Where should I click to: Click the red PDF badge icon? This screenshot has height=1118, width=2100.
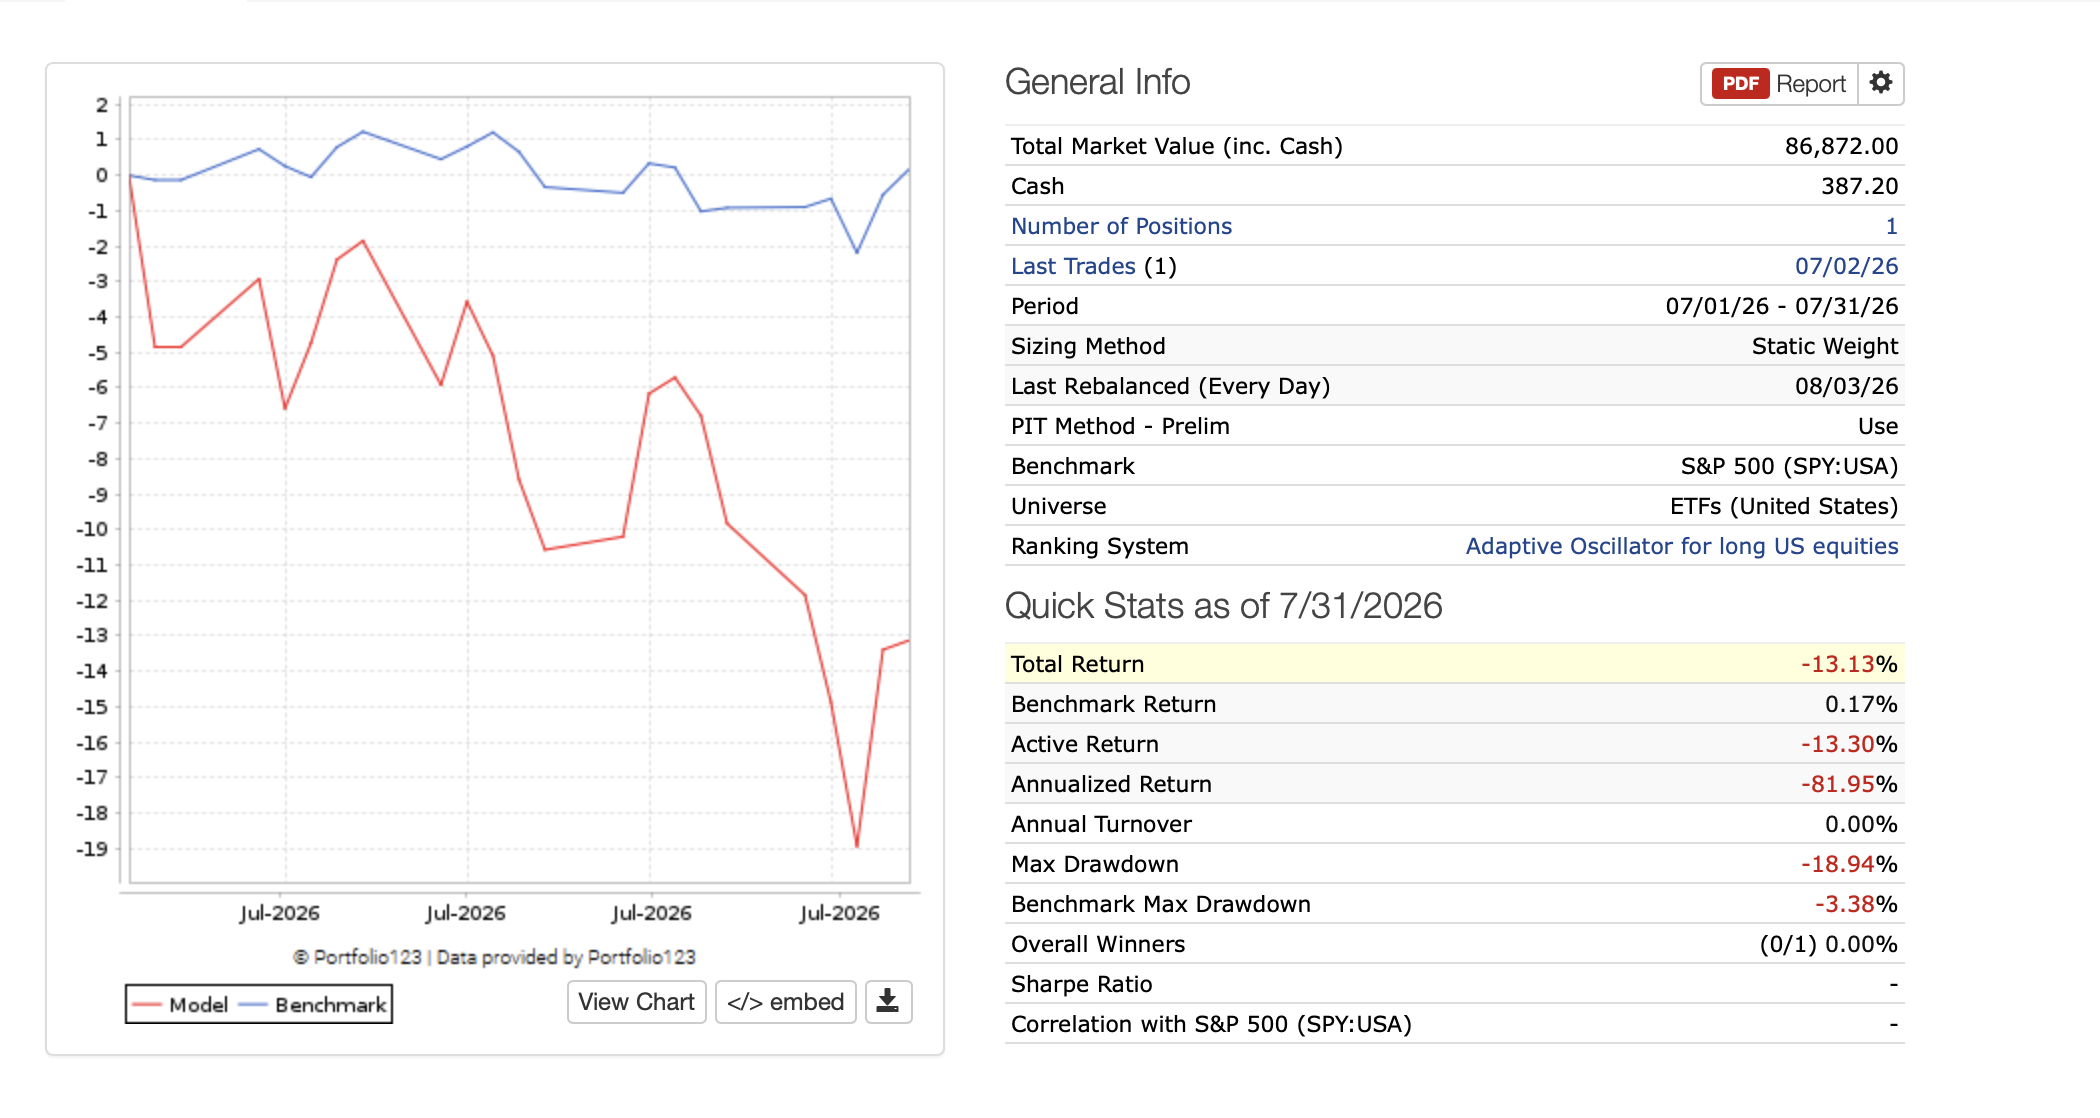tap(1740, 83)
